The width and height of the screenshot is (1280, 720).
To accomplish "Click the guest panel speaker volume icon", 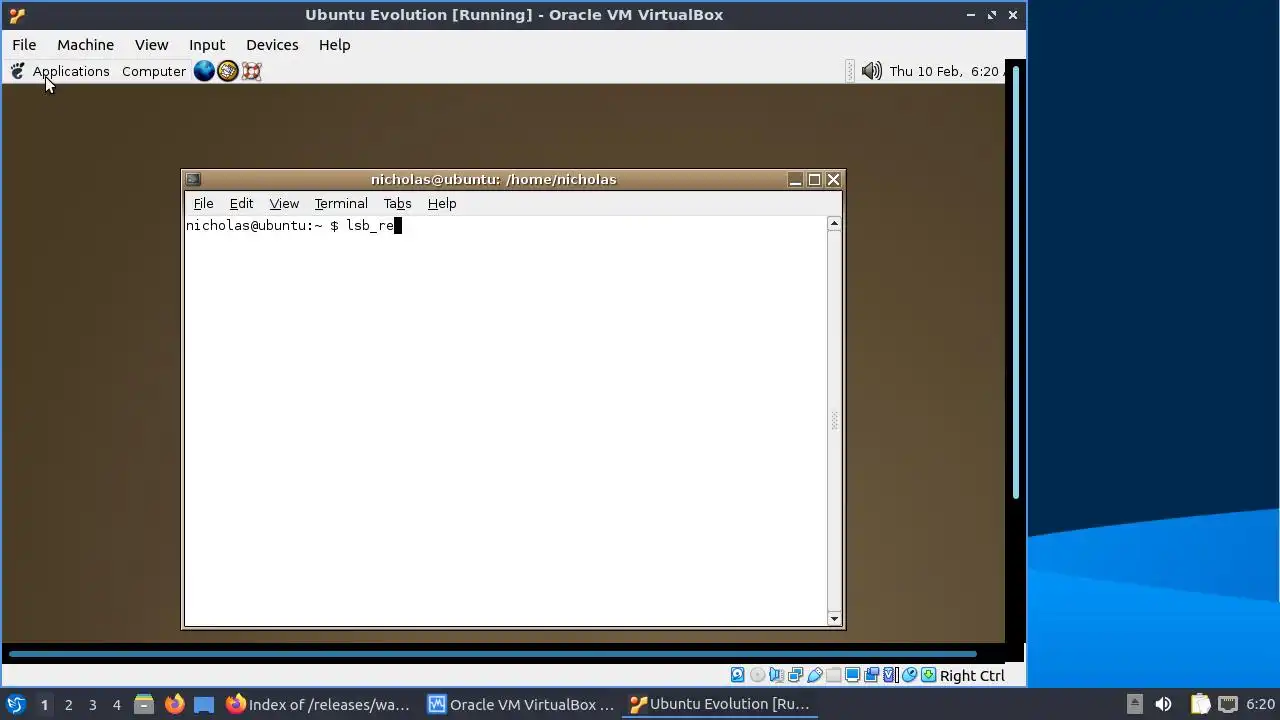I will [x=871, y=71].
